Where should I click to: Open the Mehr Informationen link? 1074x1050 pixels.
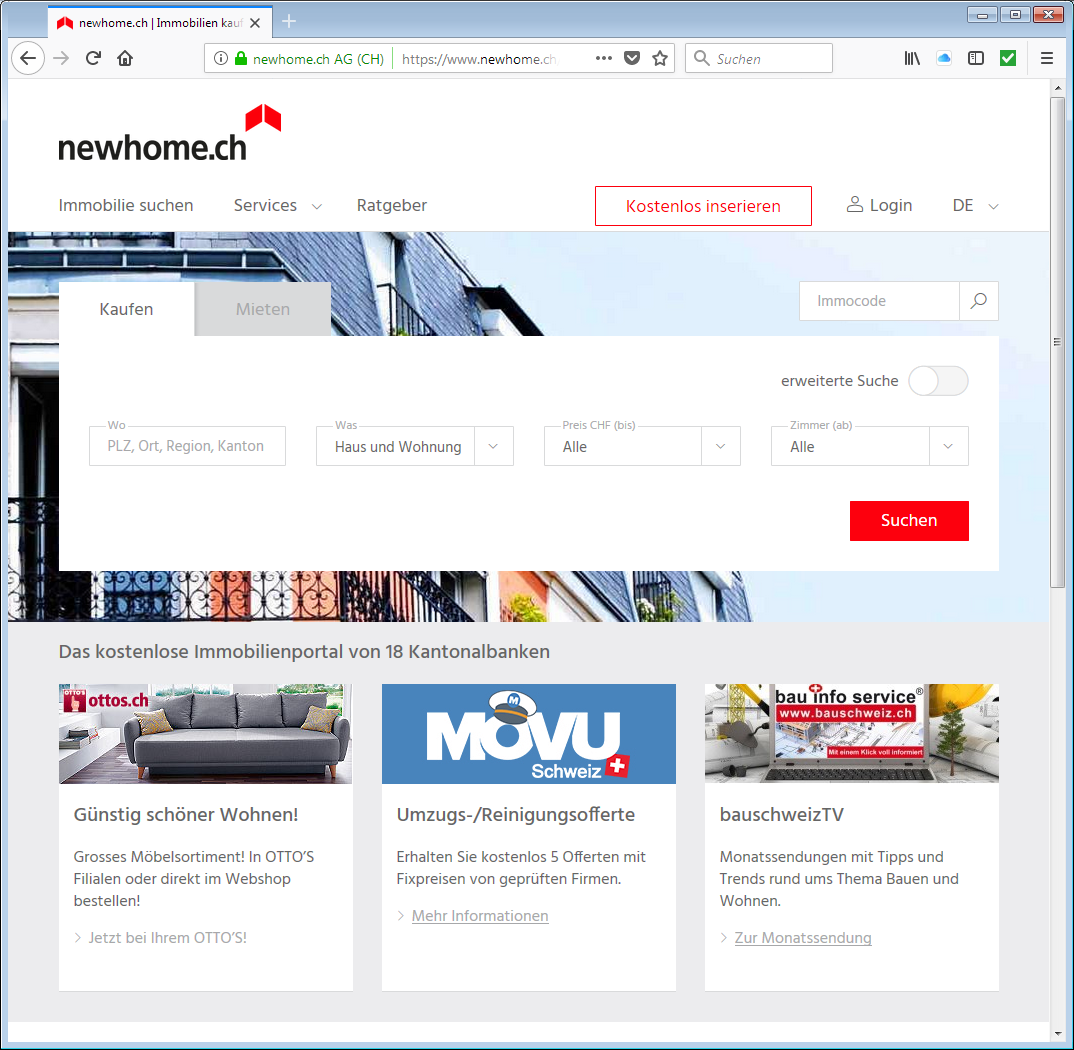point(480,916)
